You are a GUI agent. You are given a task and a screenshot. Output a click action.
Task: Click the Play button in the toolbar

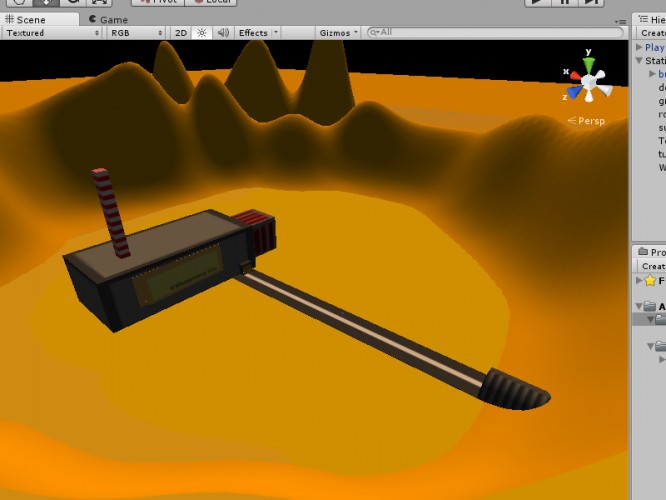pos(537,3)
